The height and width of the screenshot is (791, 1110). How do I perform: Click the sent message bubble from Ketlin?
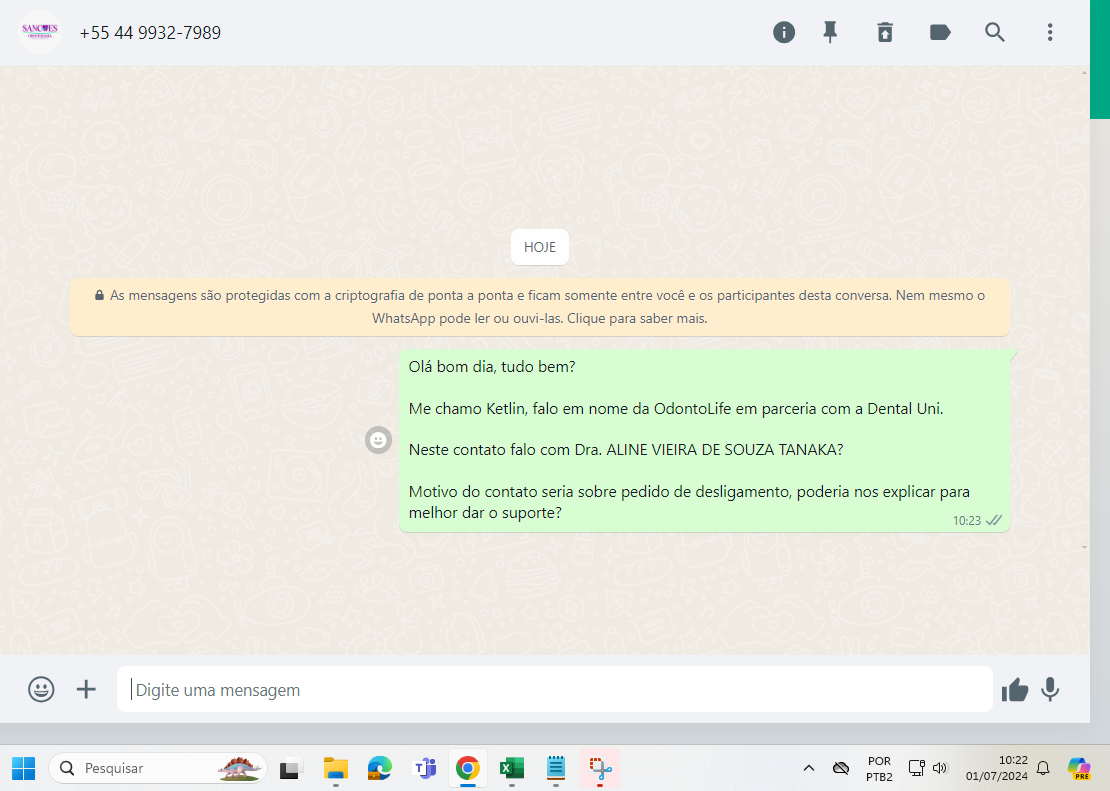point(704,440)
